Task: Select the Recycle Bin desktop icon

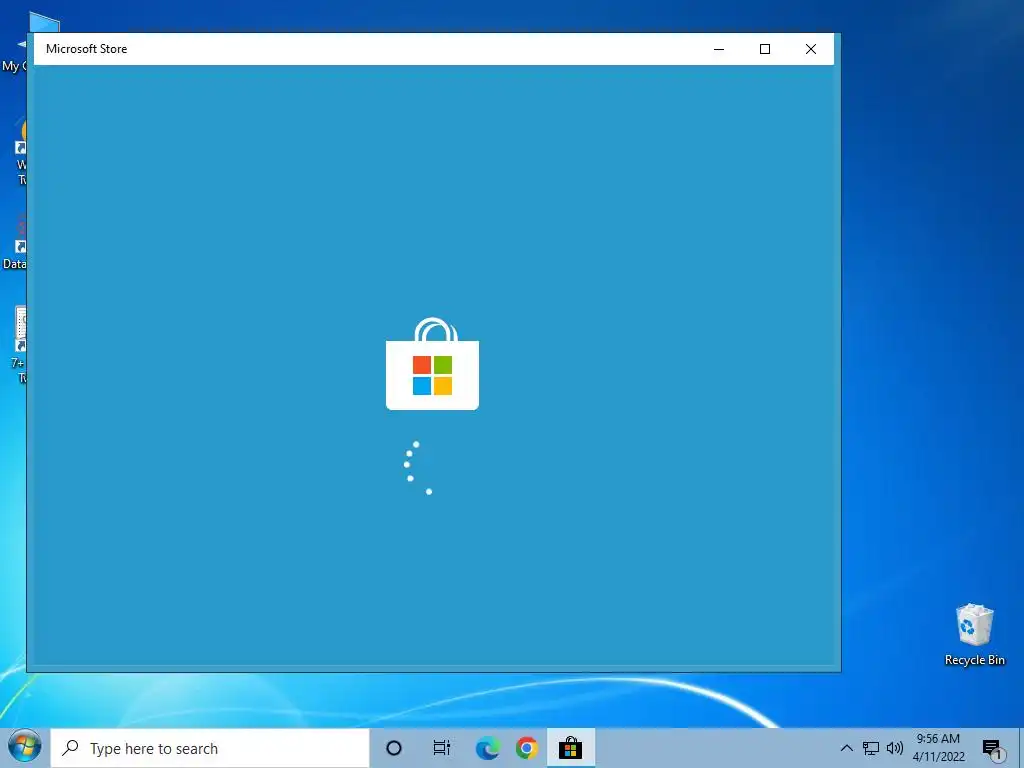Action: [974, 634]
